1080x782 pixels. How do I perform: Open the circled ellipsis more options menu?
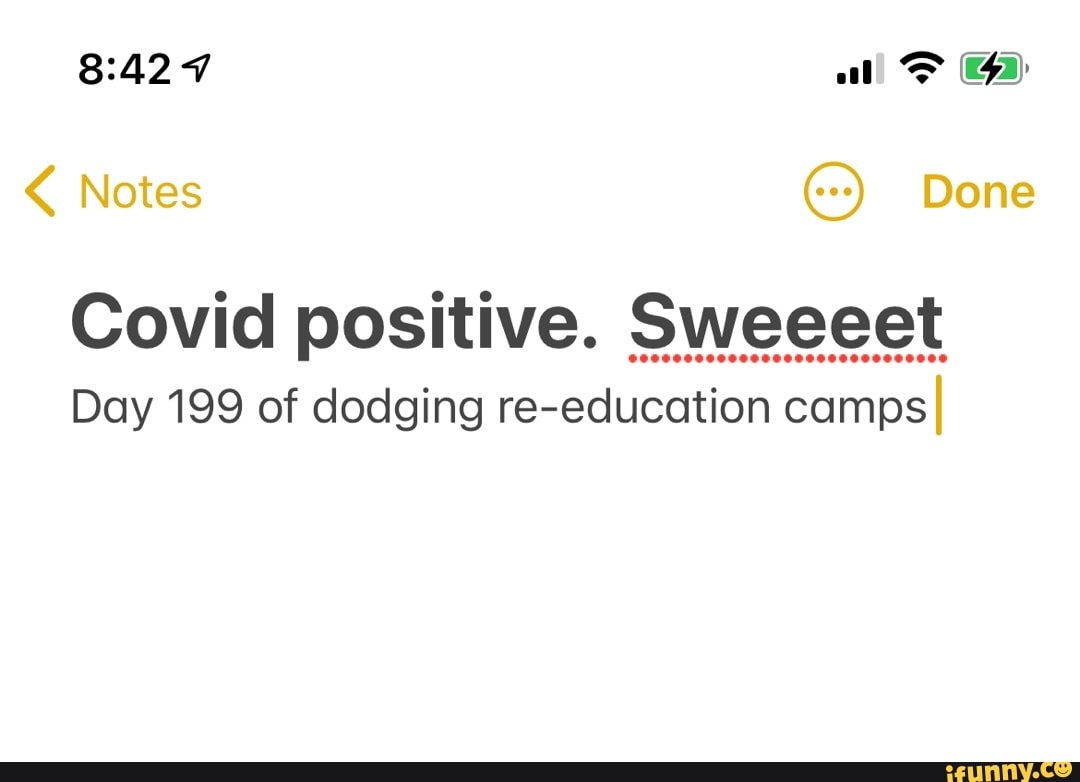coord(833,191)
